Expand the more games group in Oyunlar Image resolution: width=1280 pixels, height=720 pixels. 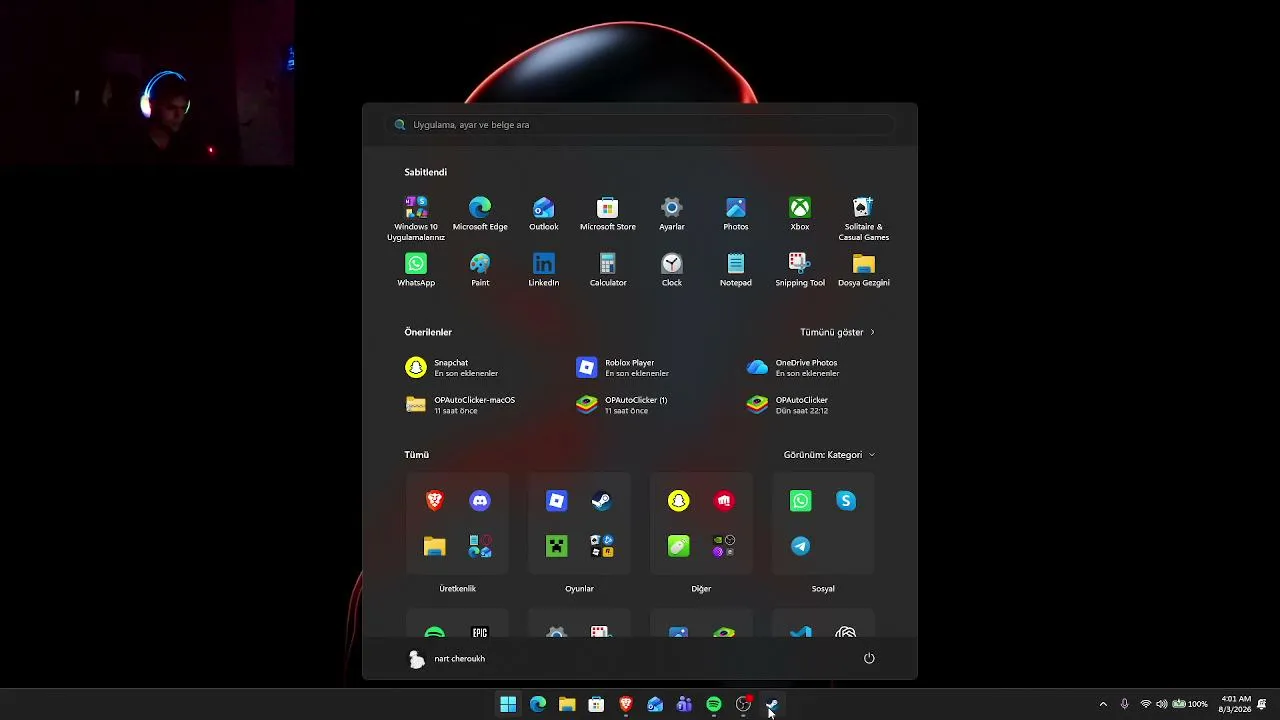tap(602, 546)
